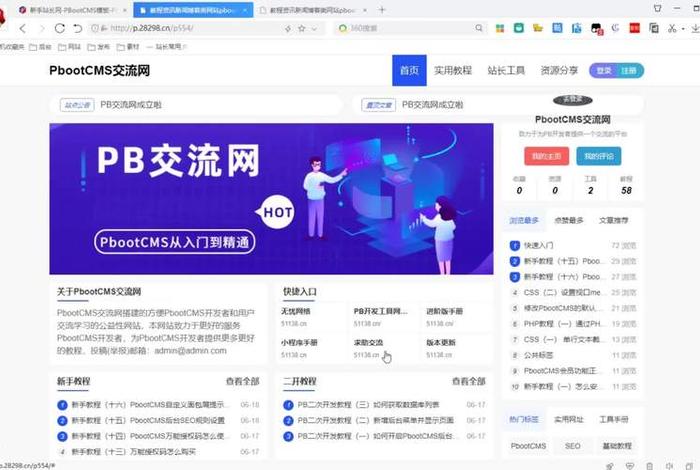Close the active blue browser tab

245,10
